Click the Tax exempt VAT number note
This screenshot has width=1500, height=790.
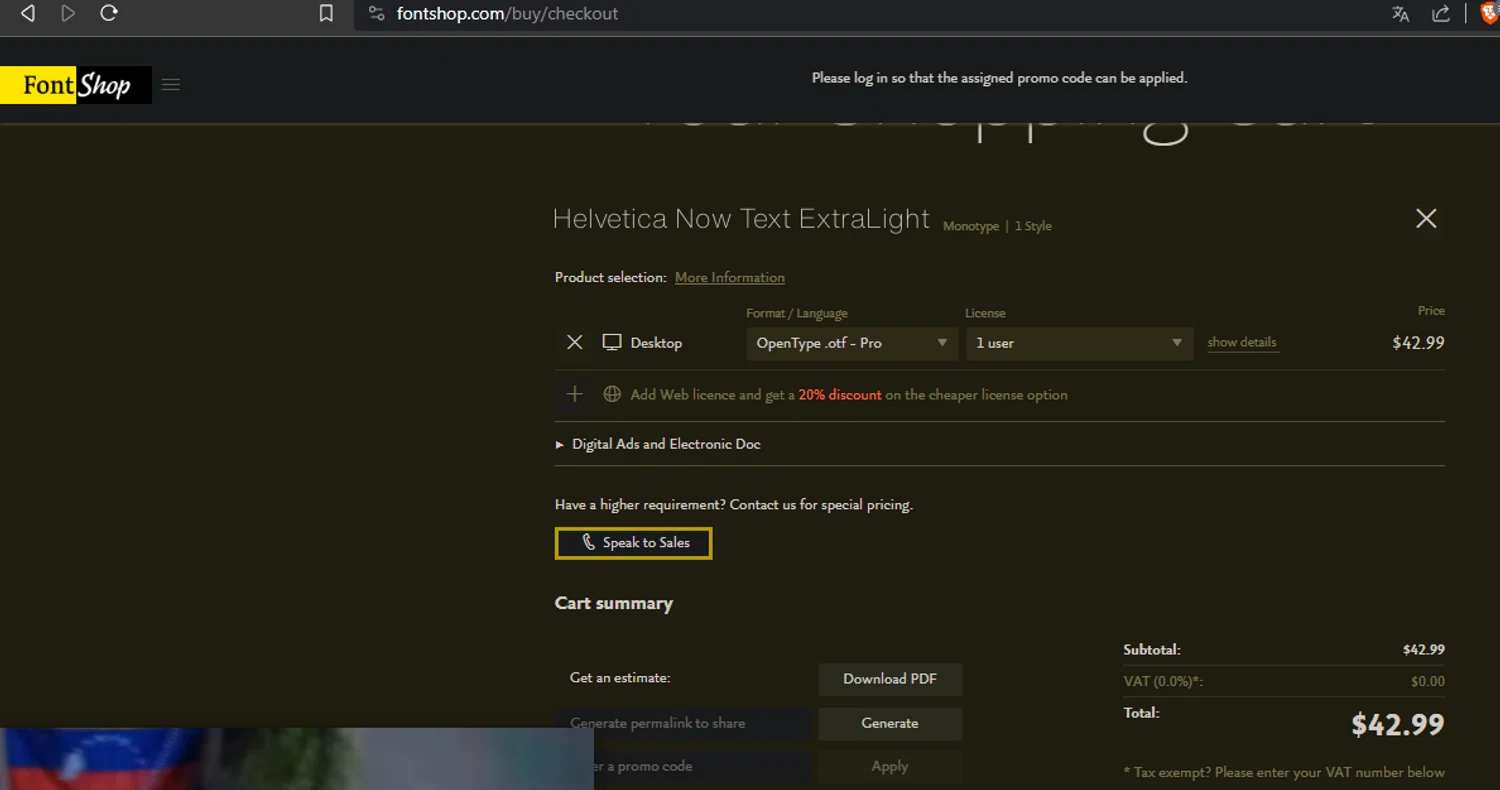click(x=1284, y=772)
